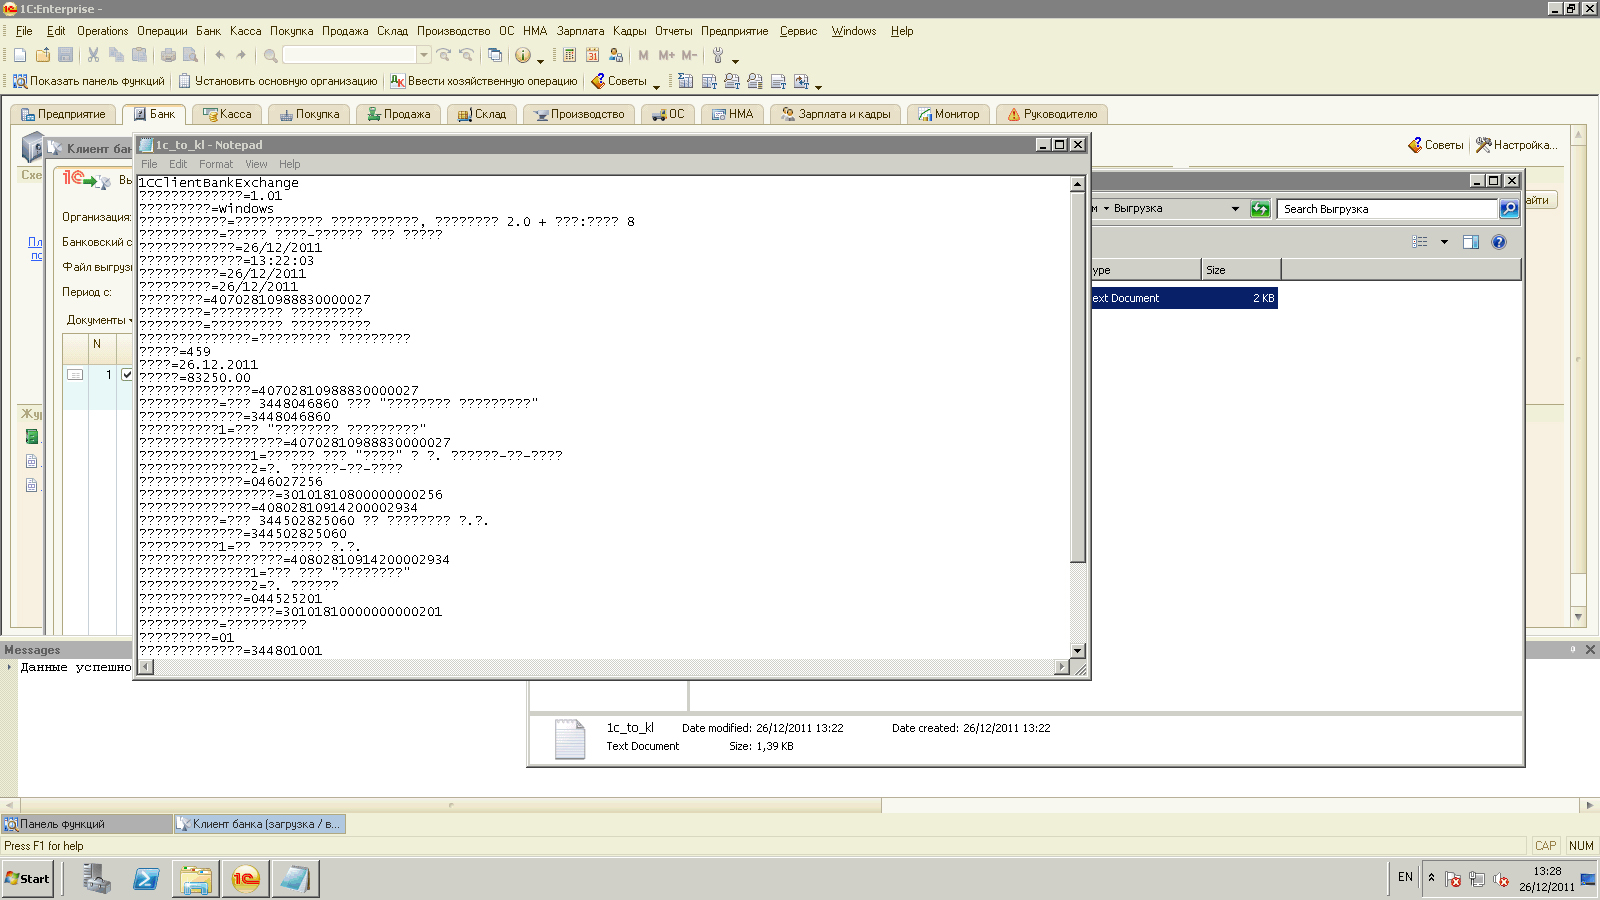Click the Notepad vertical scrollbar thumb

(1077, 377)
